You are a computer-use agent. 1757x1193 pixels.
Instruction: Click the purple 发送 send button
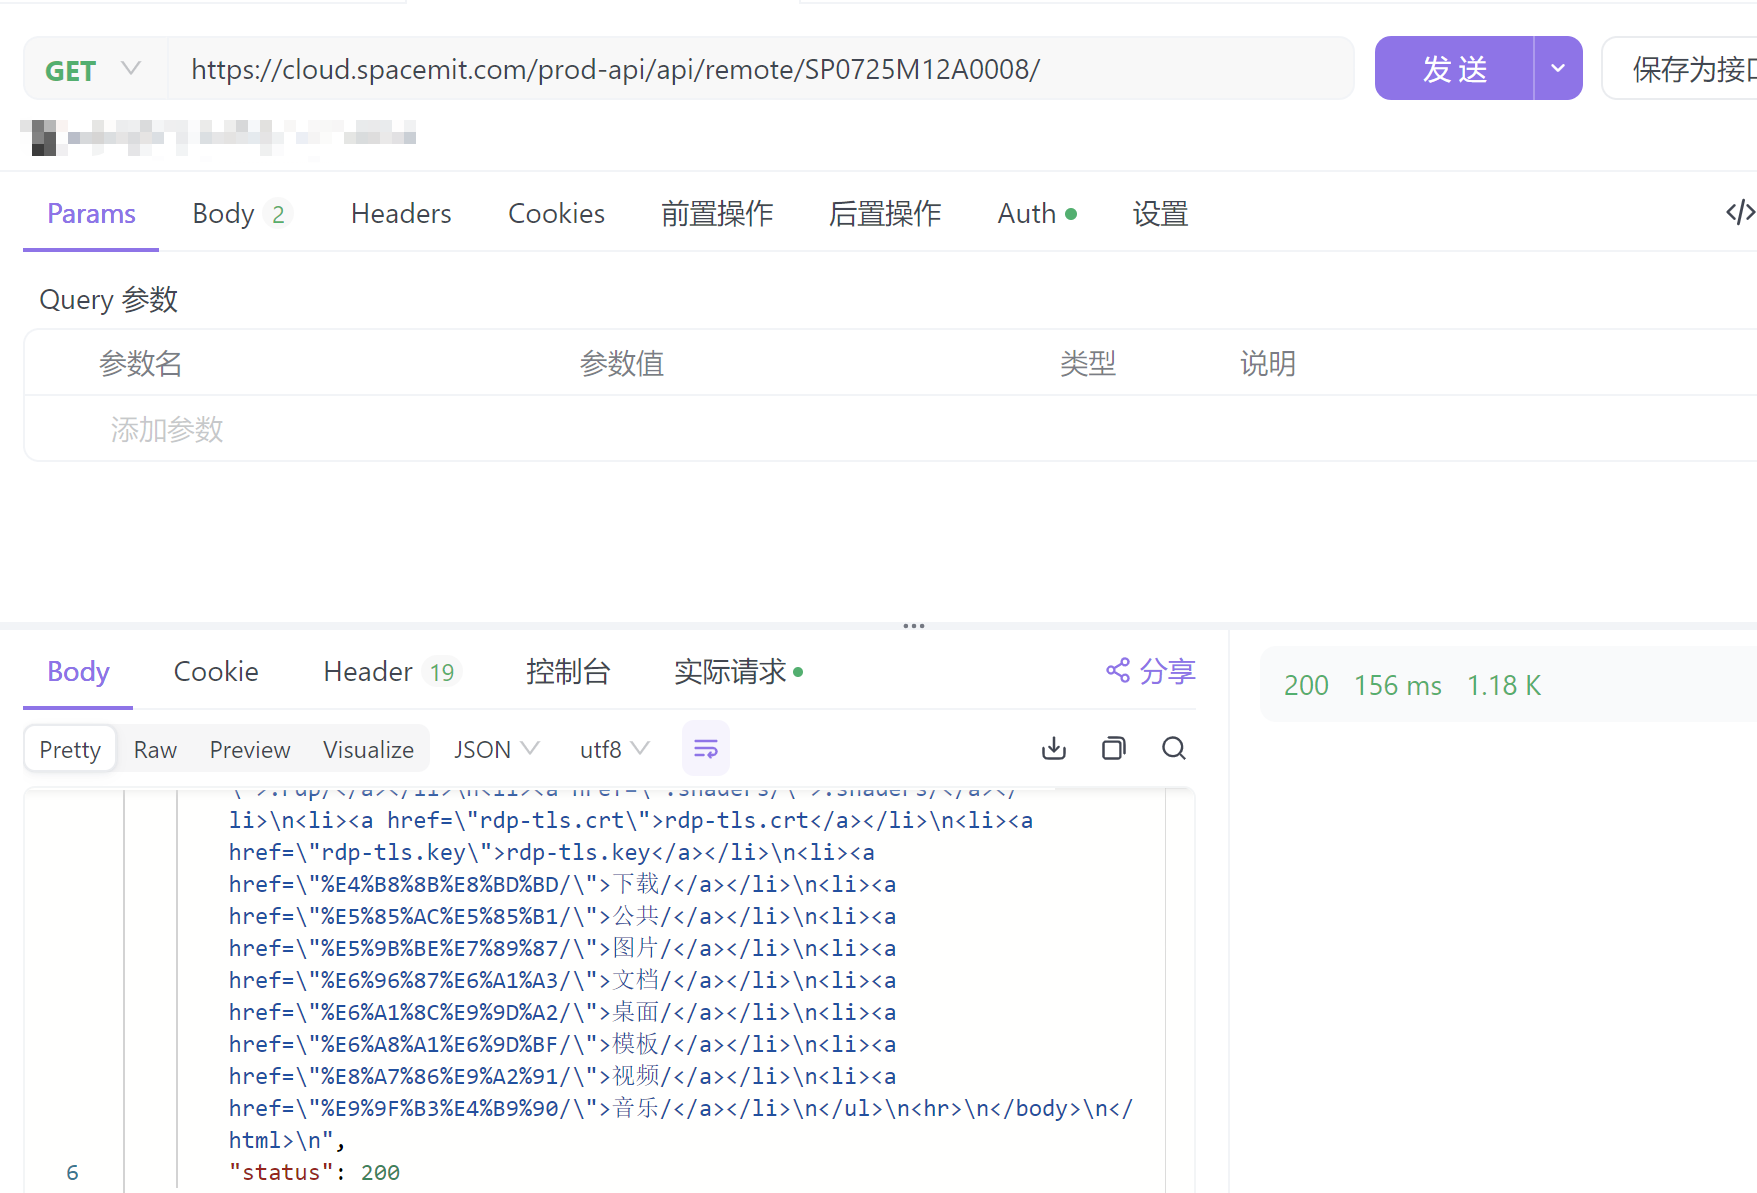1454,69
